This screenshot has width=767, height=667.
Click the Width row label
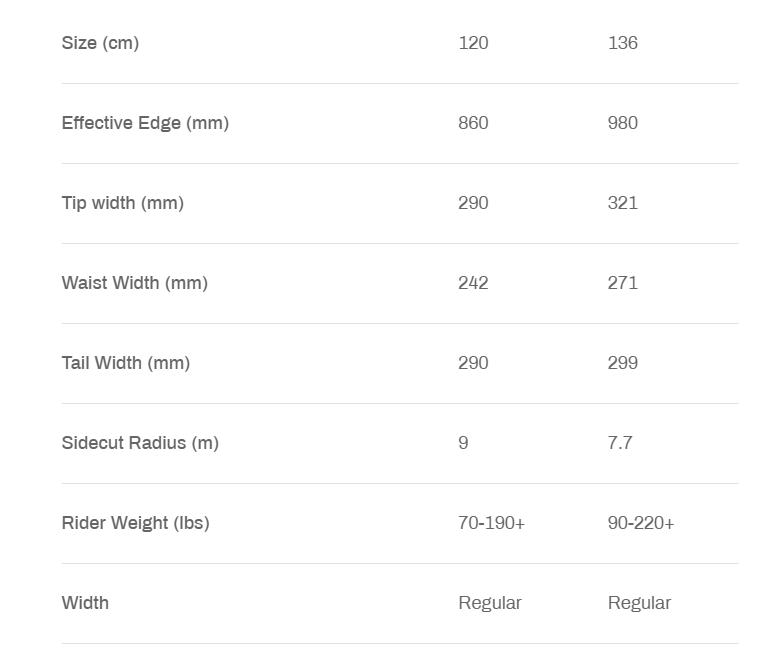click(85, 603)
